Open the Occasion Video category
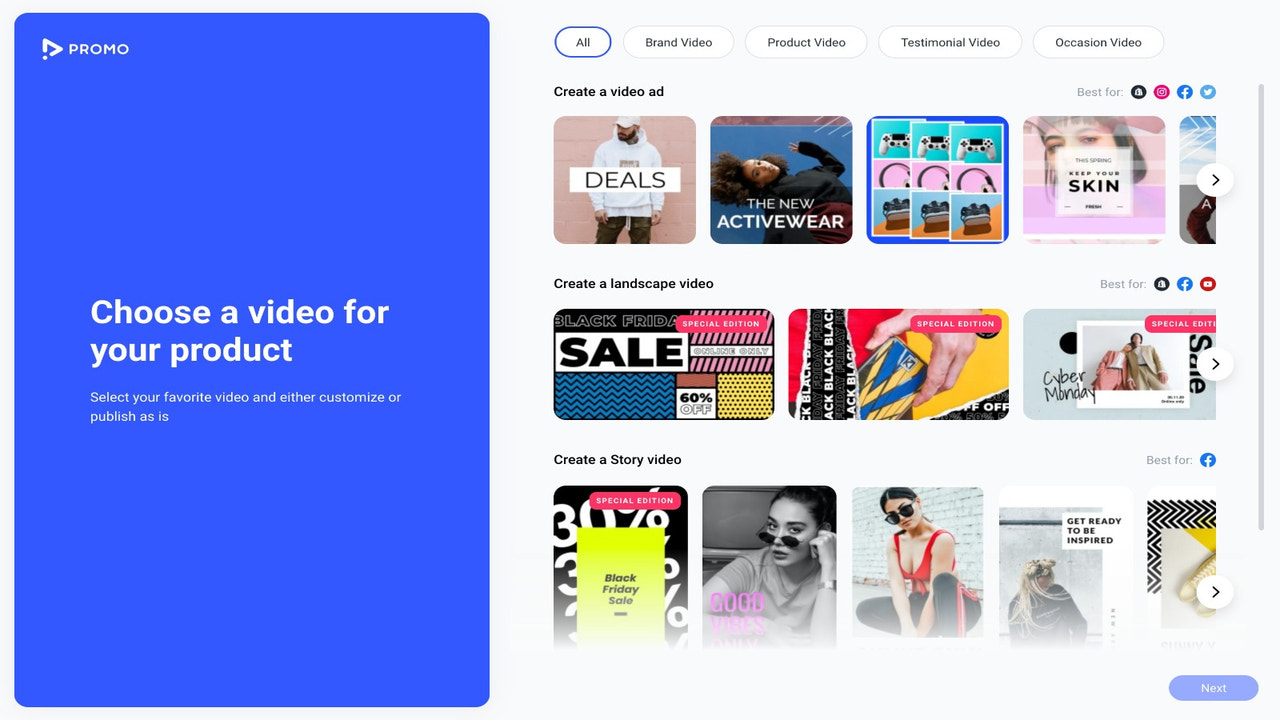This screenshot has height=720, width=1280. coord(1098,42)
